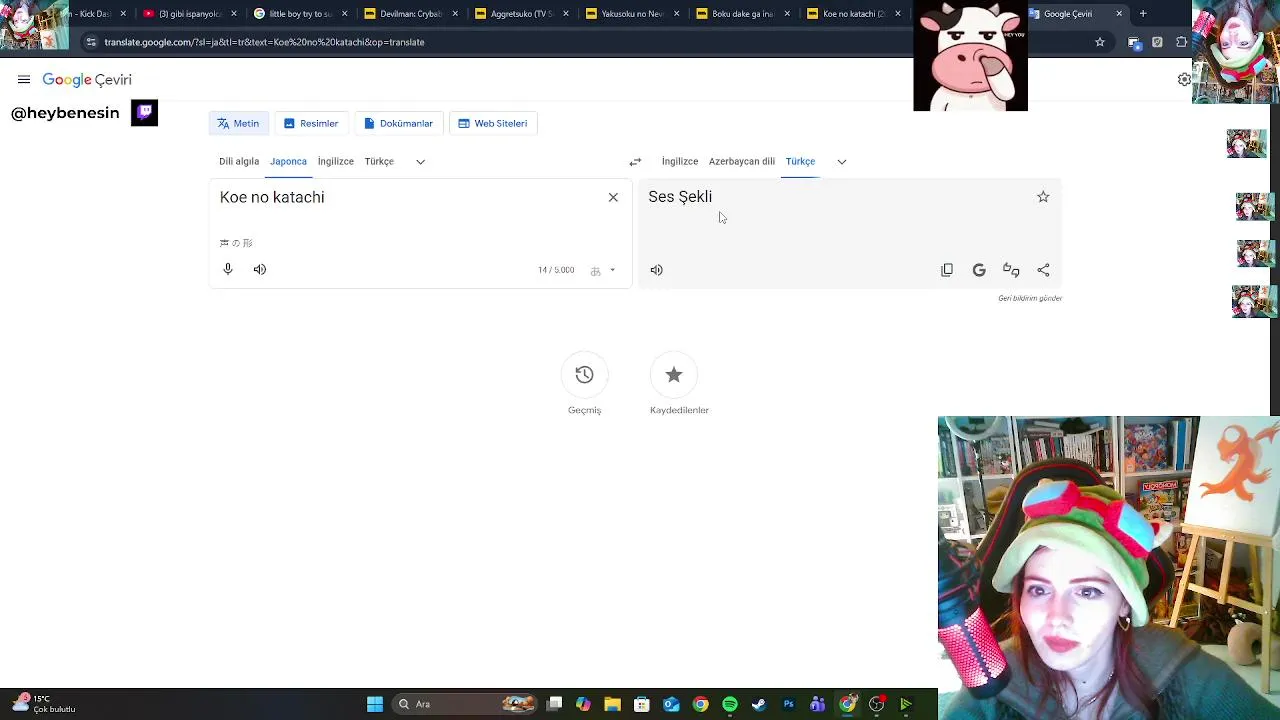Click Geri bildirim gönder link
Image resolution: width=1280 pixels, height=720 pixels.
point(1030,298)
